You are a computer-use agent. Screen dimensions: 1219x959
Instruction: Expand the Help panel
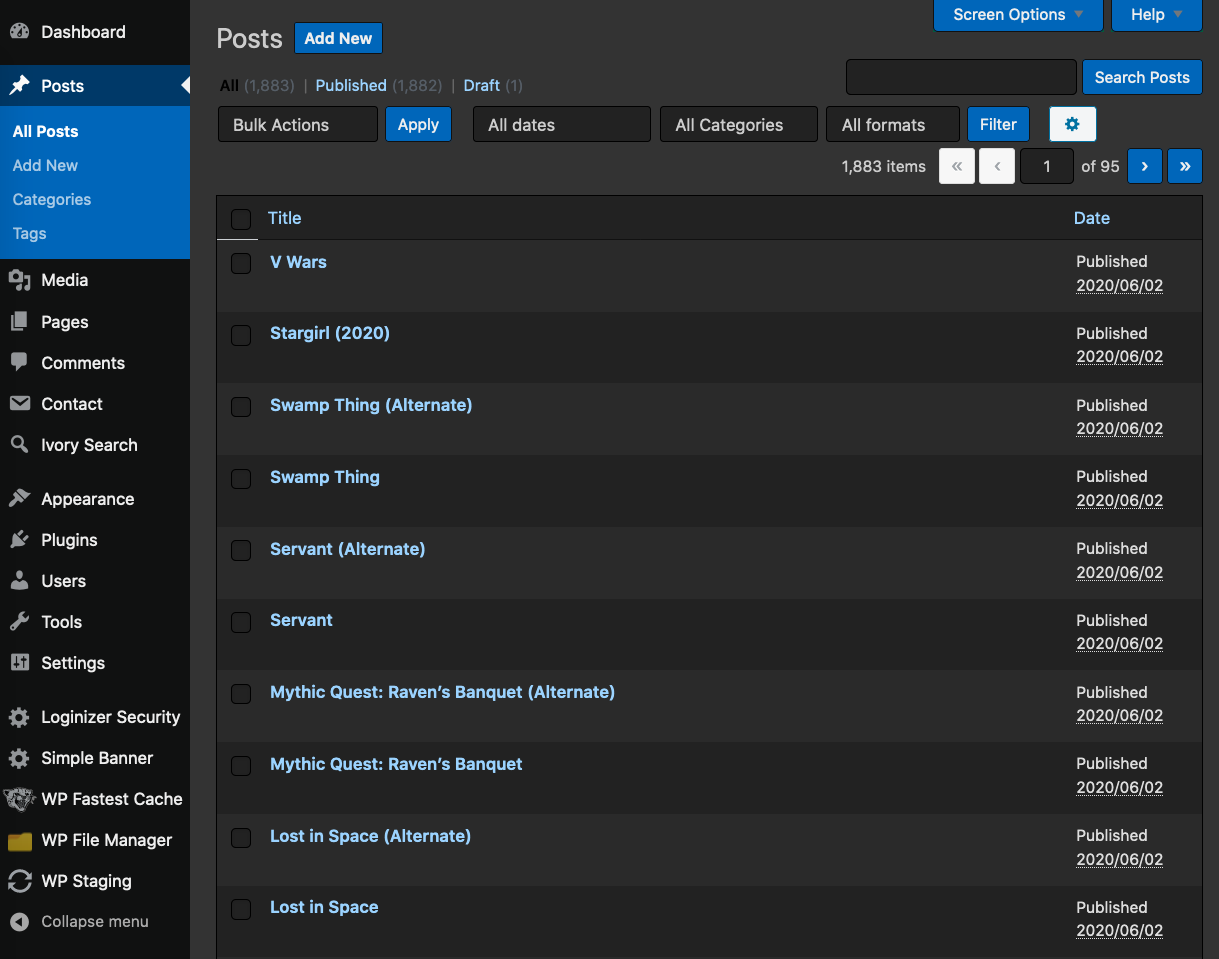(1156, 15)
